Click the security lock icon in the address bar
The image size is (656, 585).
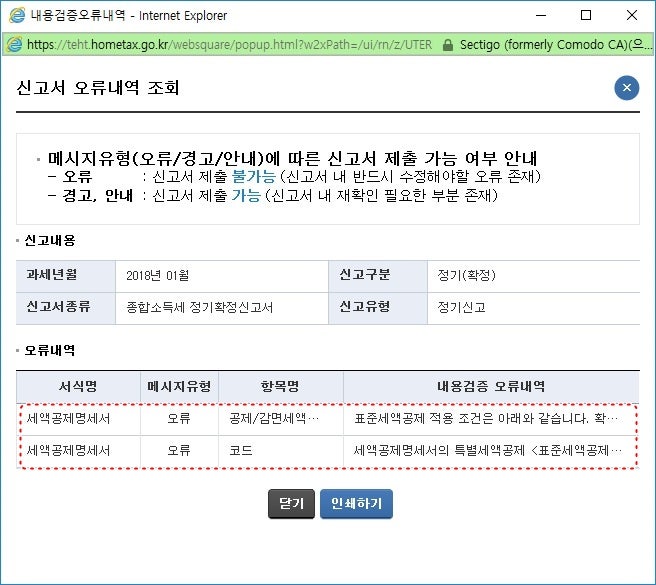tap(448, 45)
